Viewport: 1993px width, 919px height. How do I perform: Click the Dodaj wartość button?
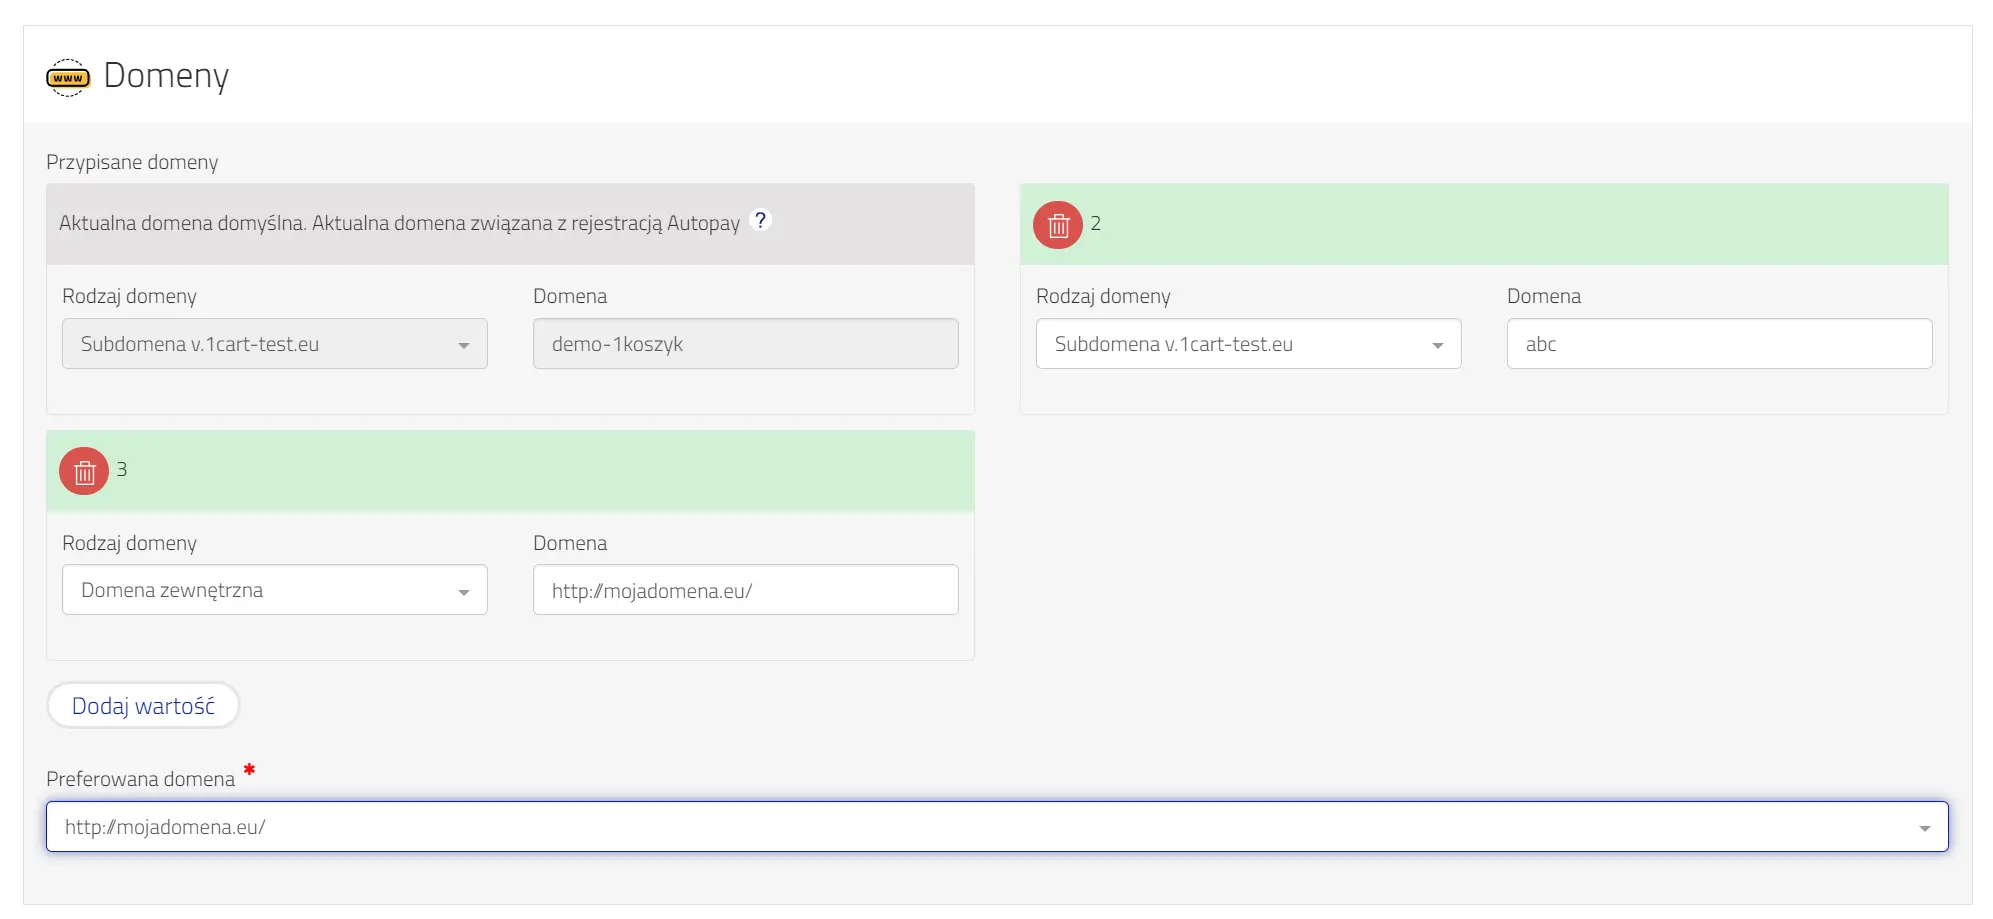[143, 706]
